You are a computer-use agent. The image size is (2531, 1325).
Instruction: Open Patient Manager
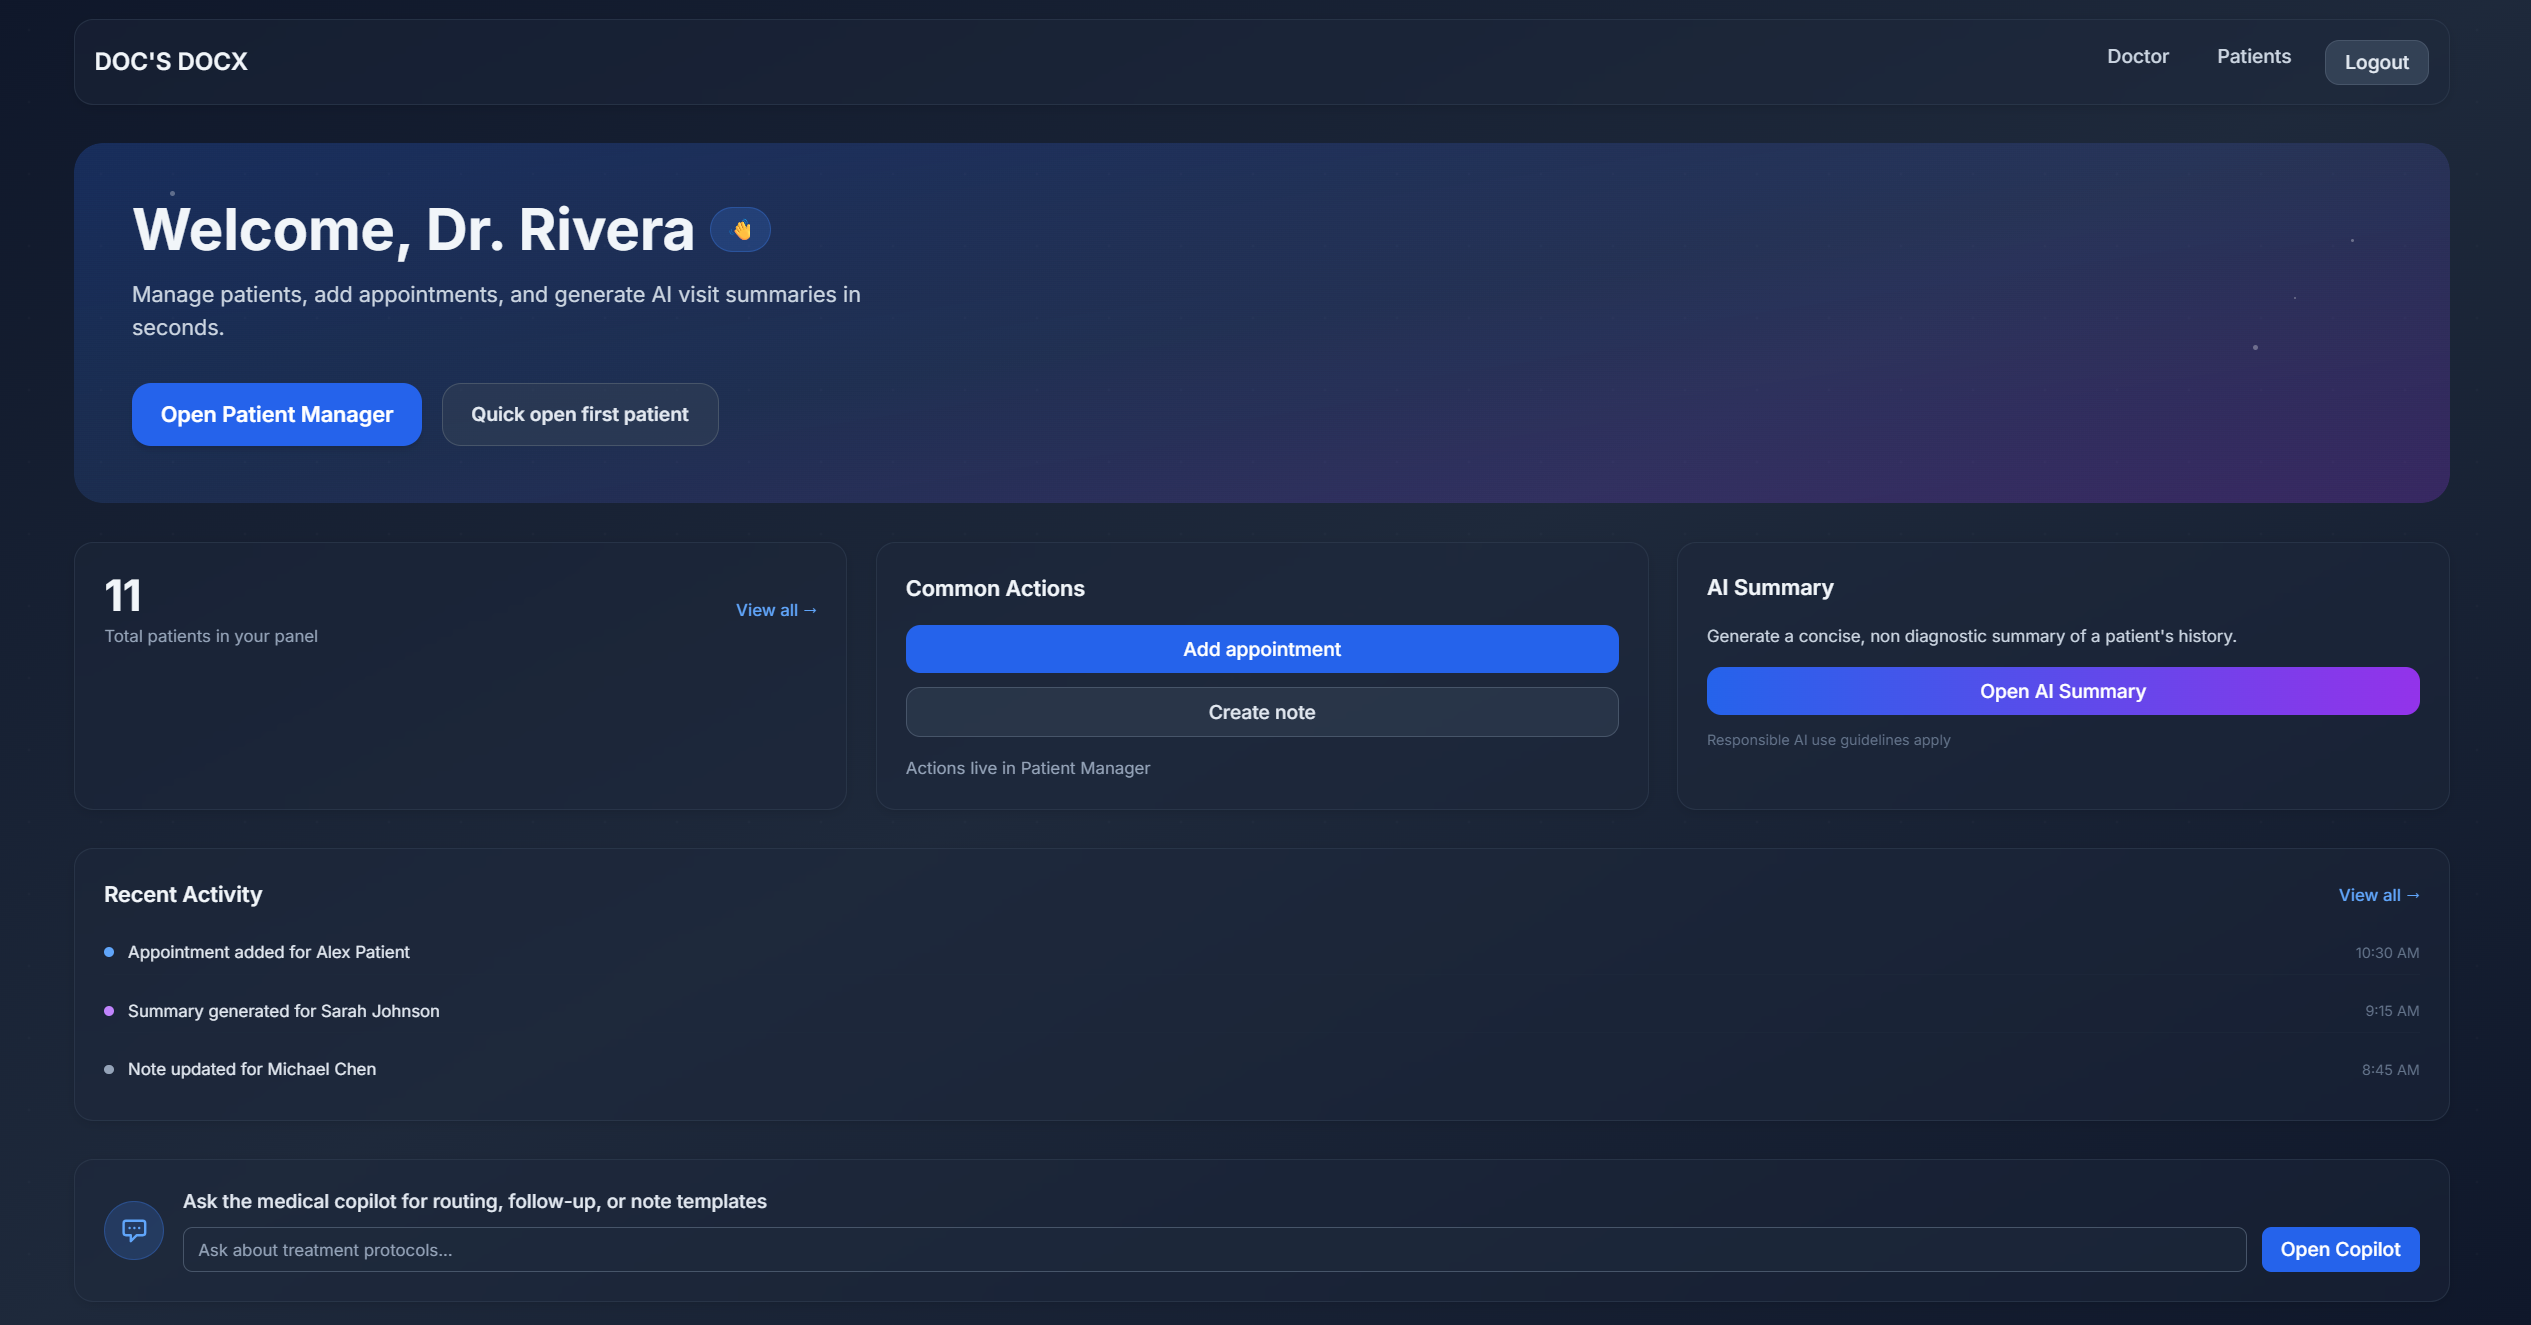277,414
